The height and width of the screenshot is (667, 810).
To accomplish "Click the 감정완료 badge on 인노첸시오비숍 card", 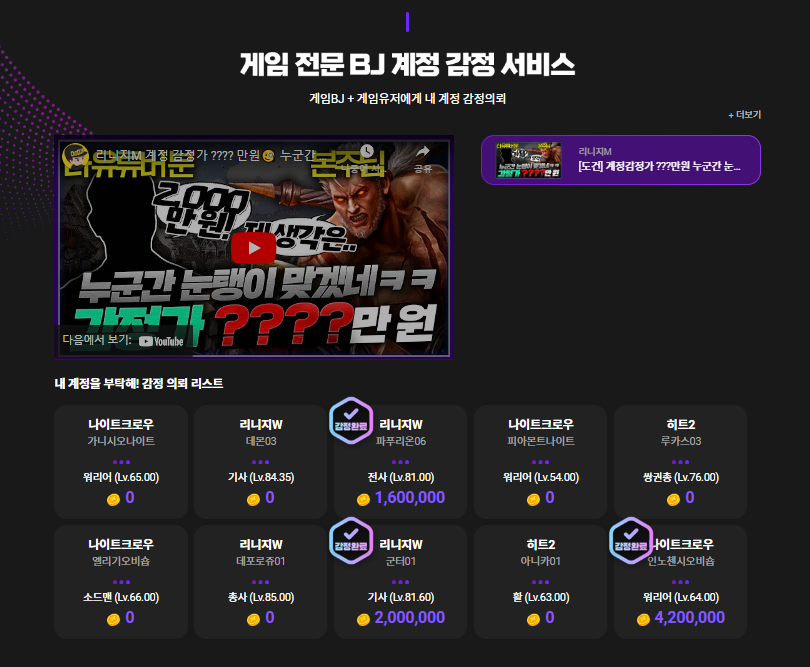I will 631,540.
